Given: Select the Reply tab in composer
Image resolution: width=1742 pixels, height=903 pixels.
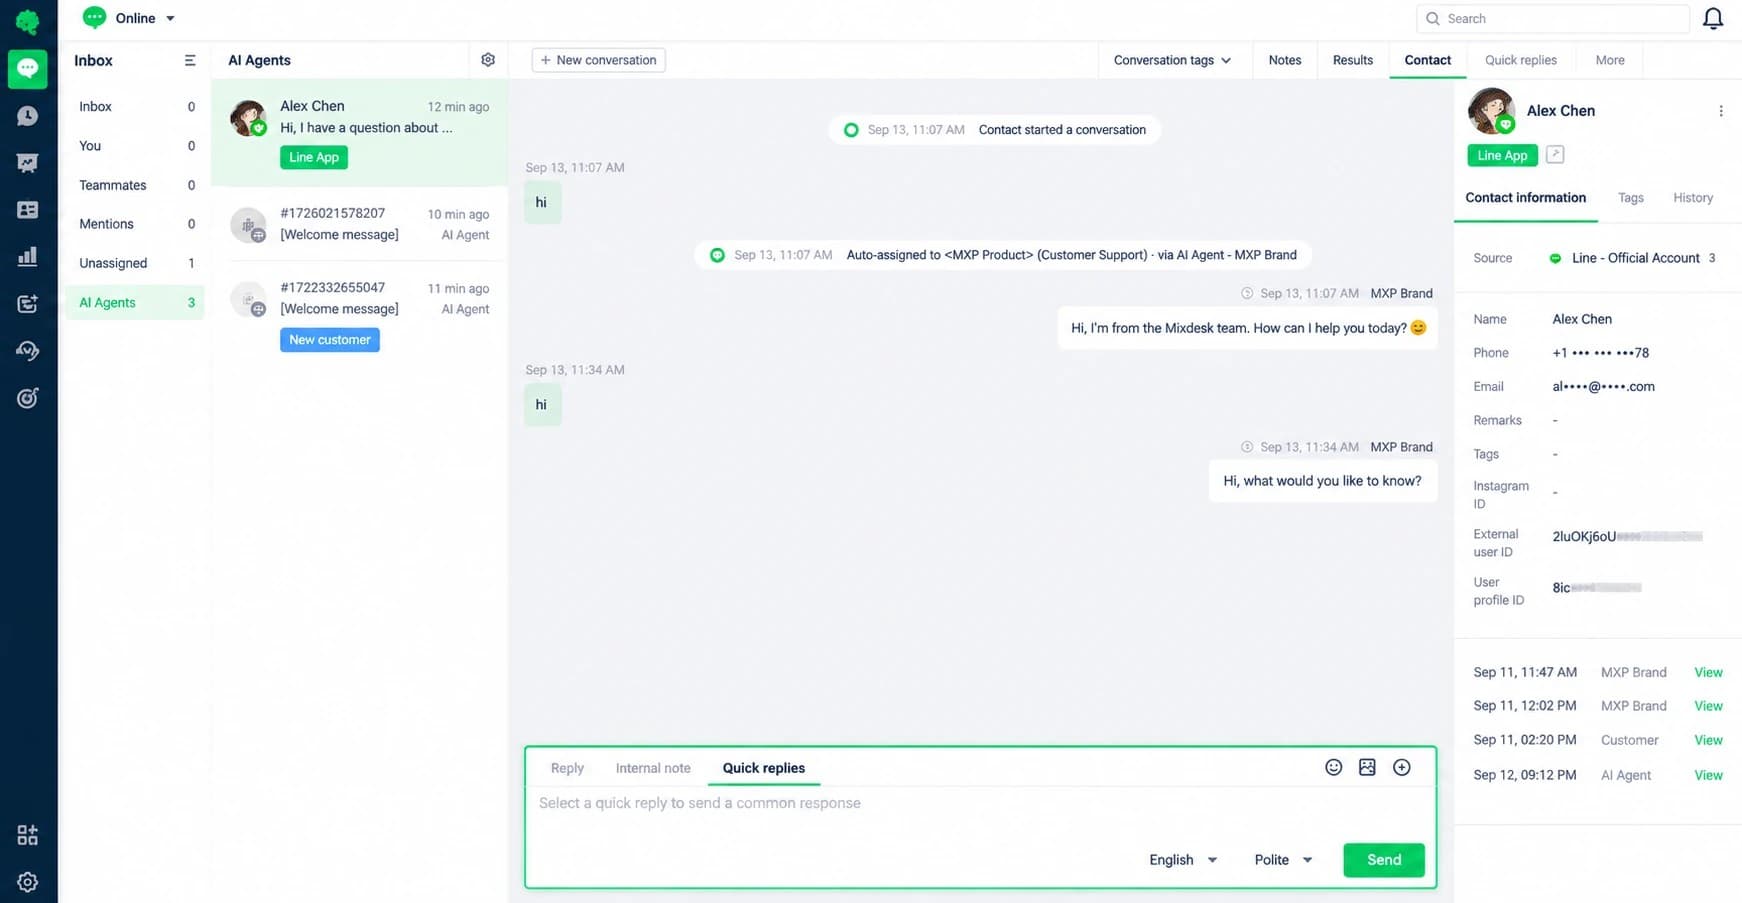Looking at the screenshot, I should [x=567, y=768].
